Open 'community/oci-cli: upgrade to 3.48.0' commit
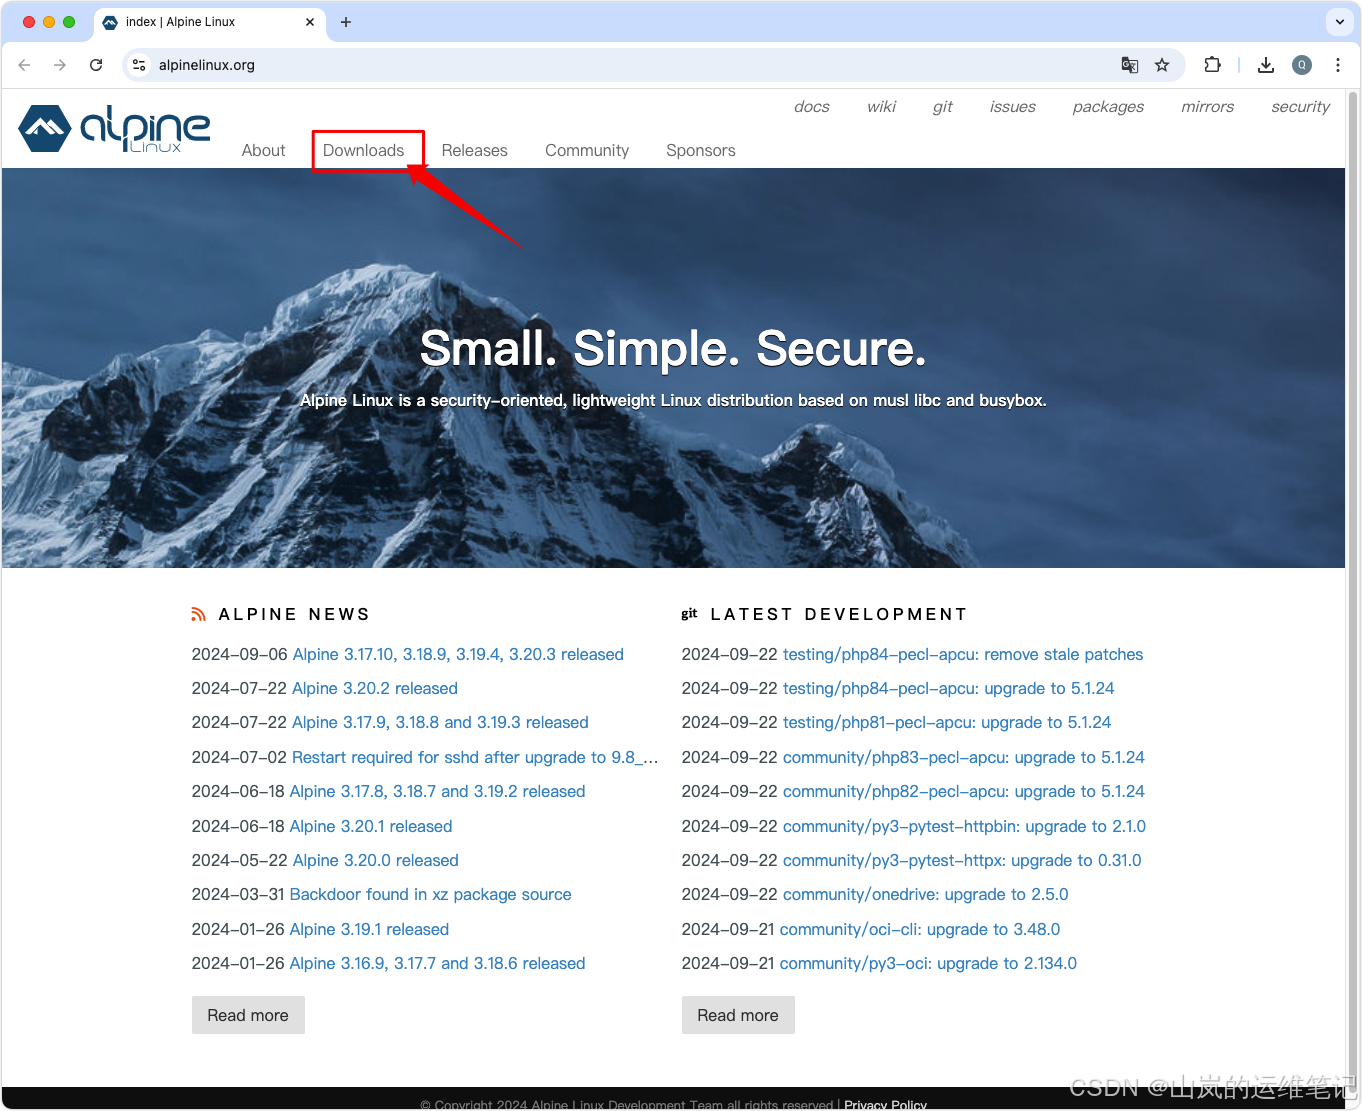1362x1111 pixels. 920,929
